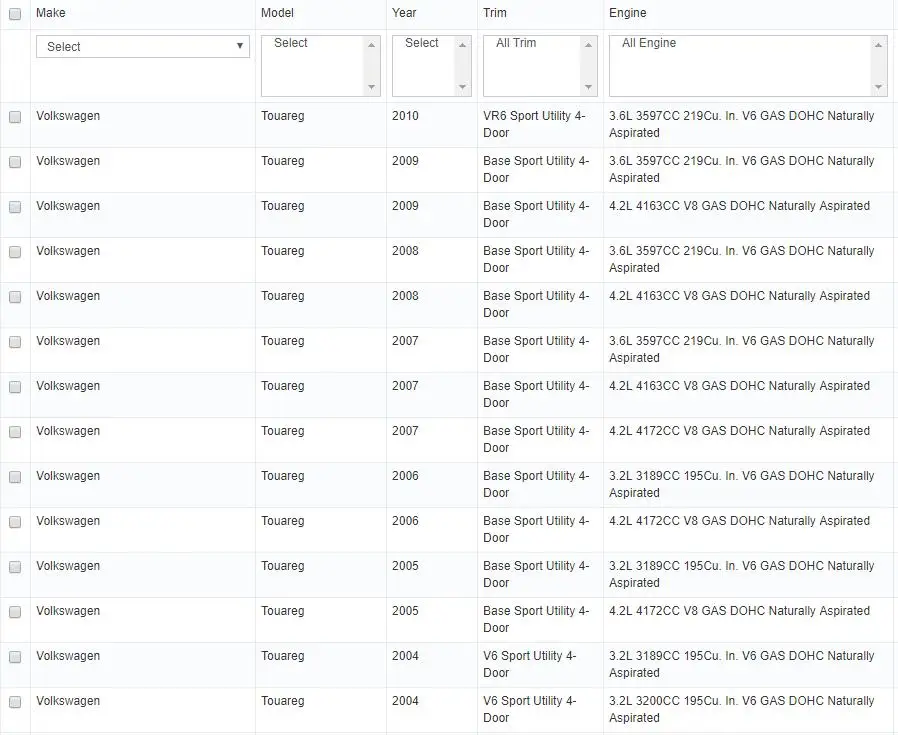Click year 2010 cell
The image size is (898, 735).
tap(405, 116)
